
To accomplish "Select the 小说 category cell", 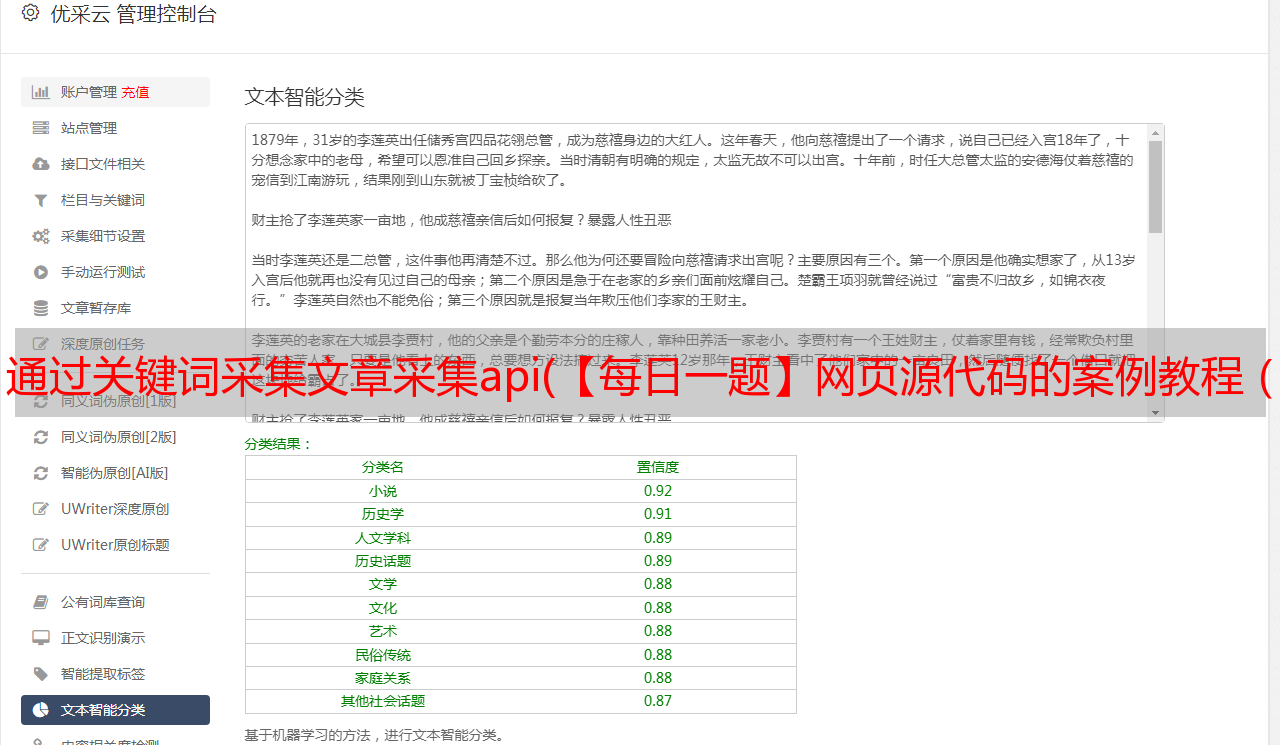I will 383,491.
